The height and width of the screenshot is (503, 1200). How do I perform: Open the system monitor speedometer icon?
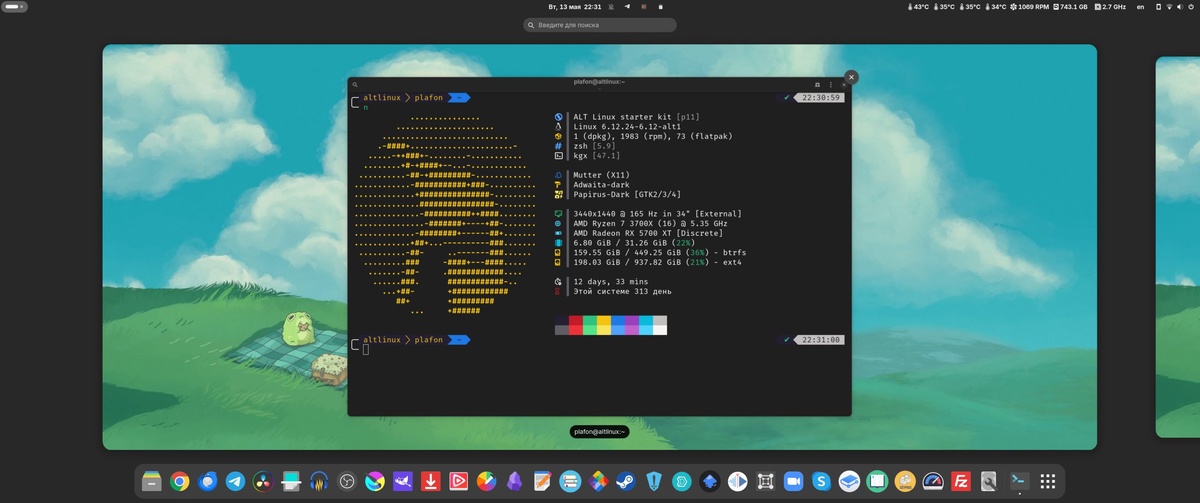933,481
